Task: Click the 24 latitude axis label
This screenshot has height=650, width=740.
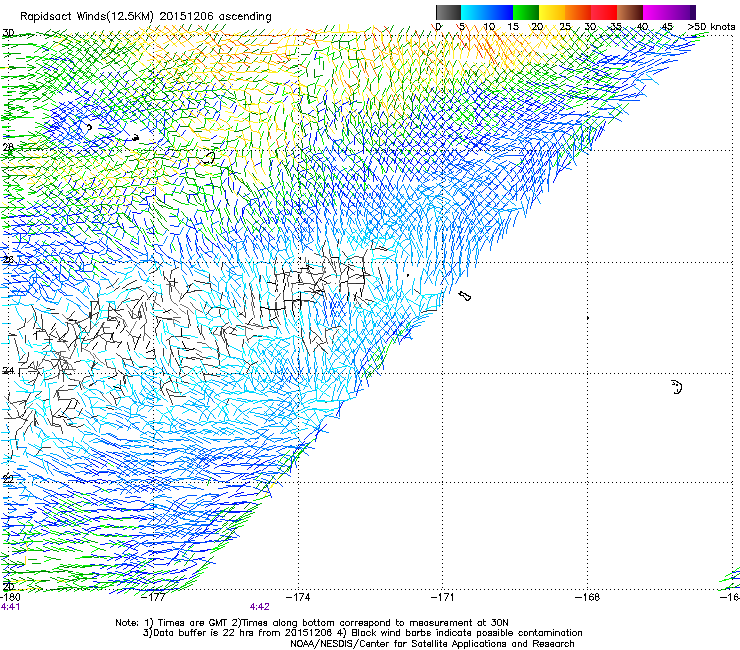Action: click(x=8, y=371)
